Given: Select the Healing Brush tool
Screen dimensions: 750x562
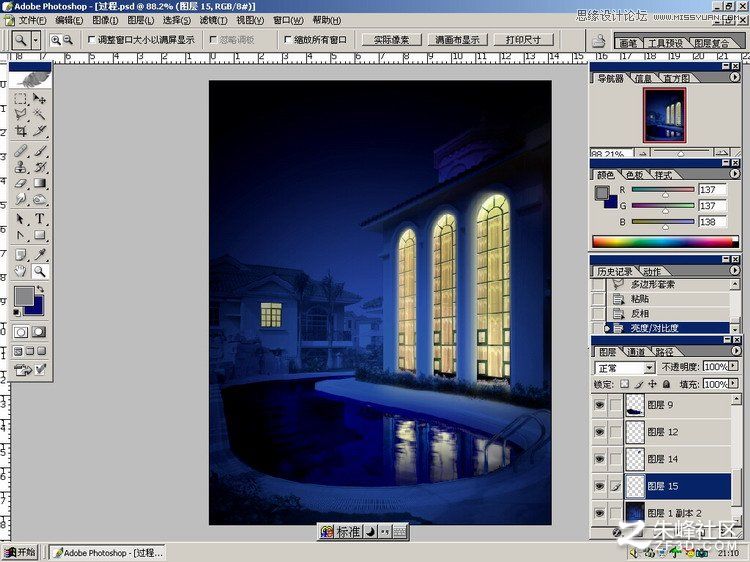Looking at the screenshot, I should pos(20,151).
